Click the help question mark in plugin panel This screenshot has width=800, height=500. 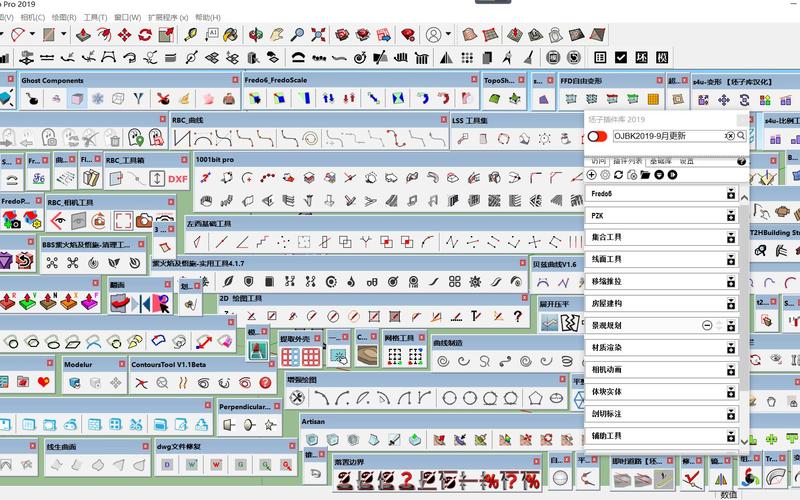coord(741,160)
